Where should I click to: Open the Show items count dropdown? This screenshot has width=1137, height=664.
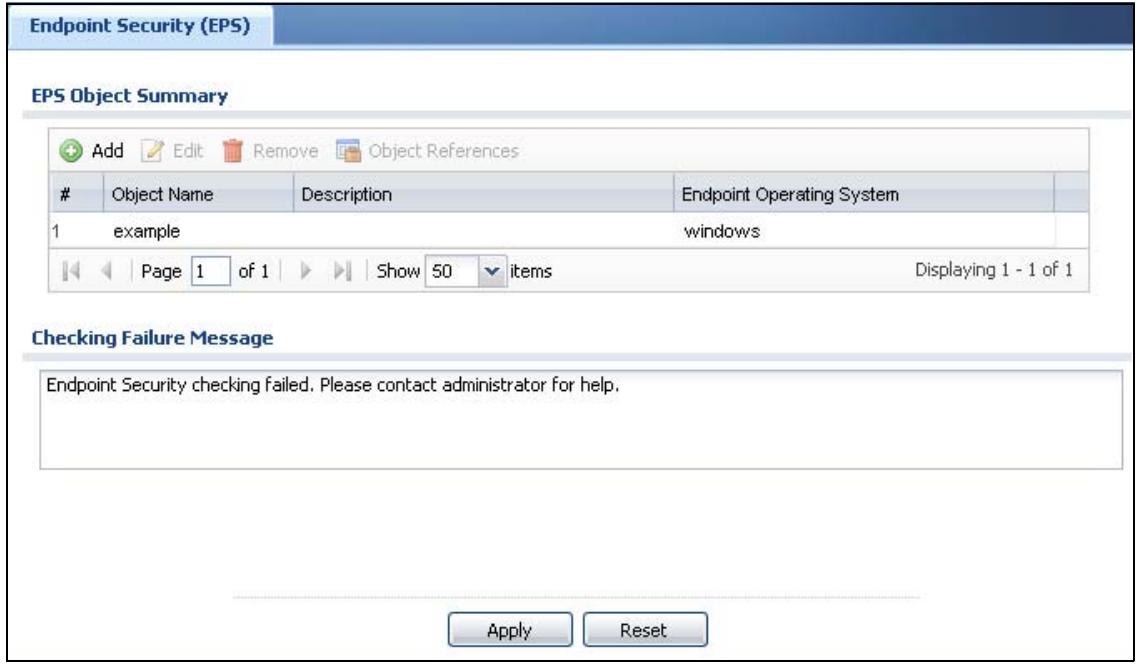492,271
